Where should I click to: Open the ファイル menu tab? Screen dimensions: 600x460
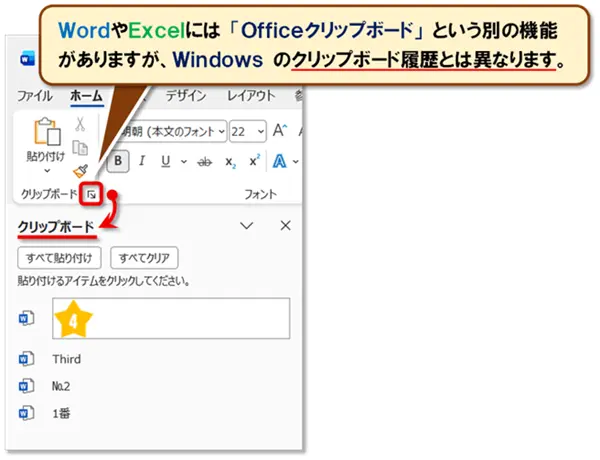point(34,96)
